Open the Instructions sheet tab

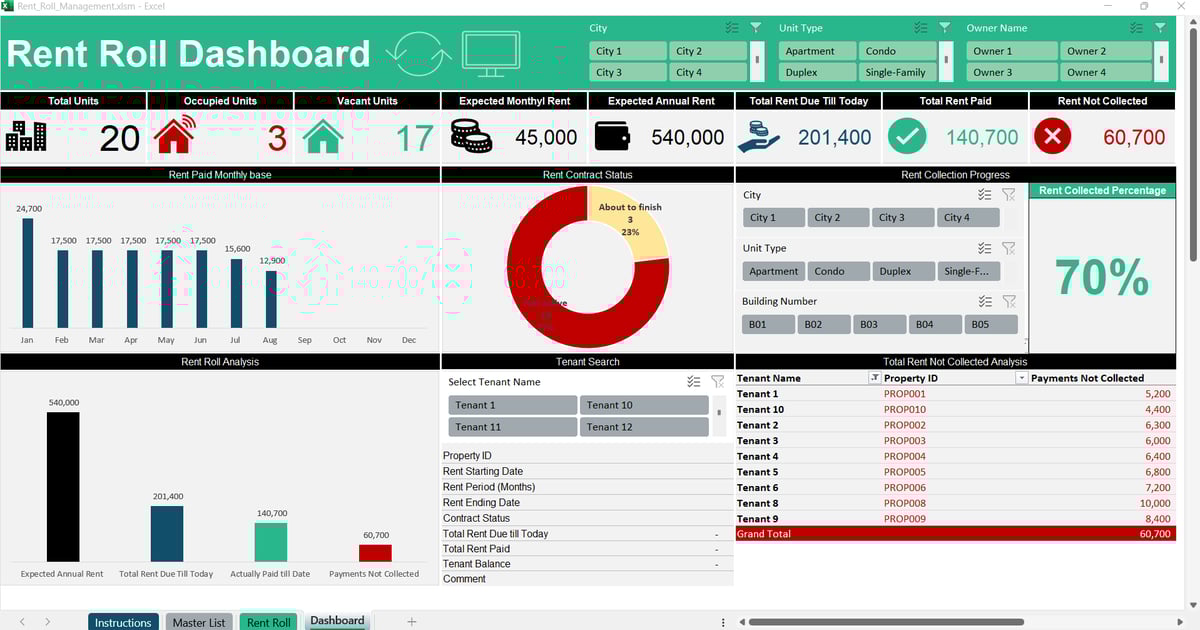point(122,621)
